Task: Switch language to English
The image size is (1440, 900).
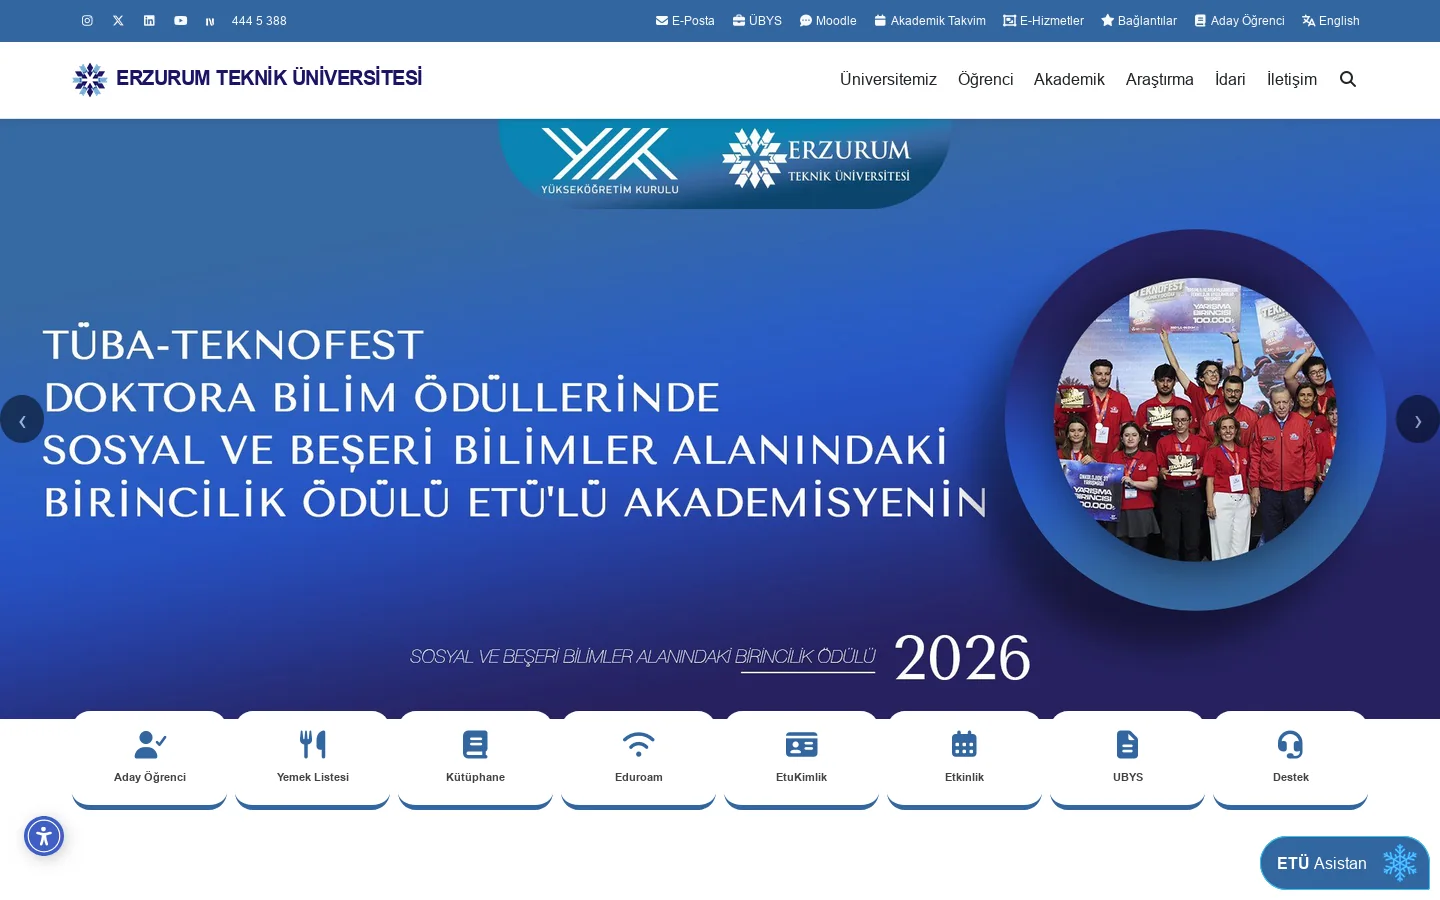Action: click(1331, 21)
